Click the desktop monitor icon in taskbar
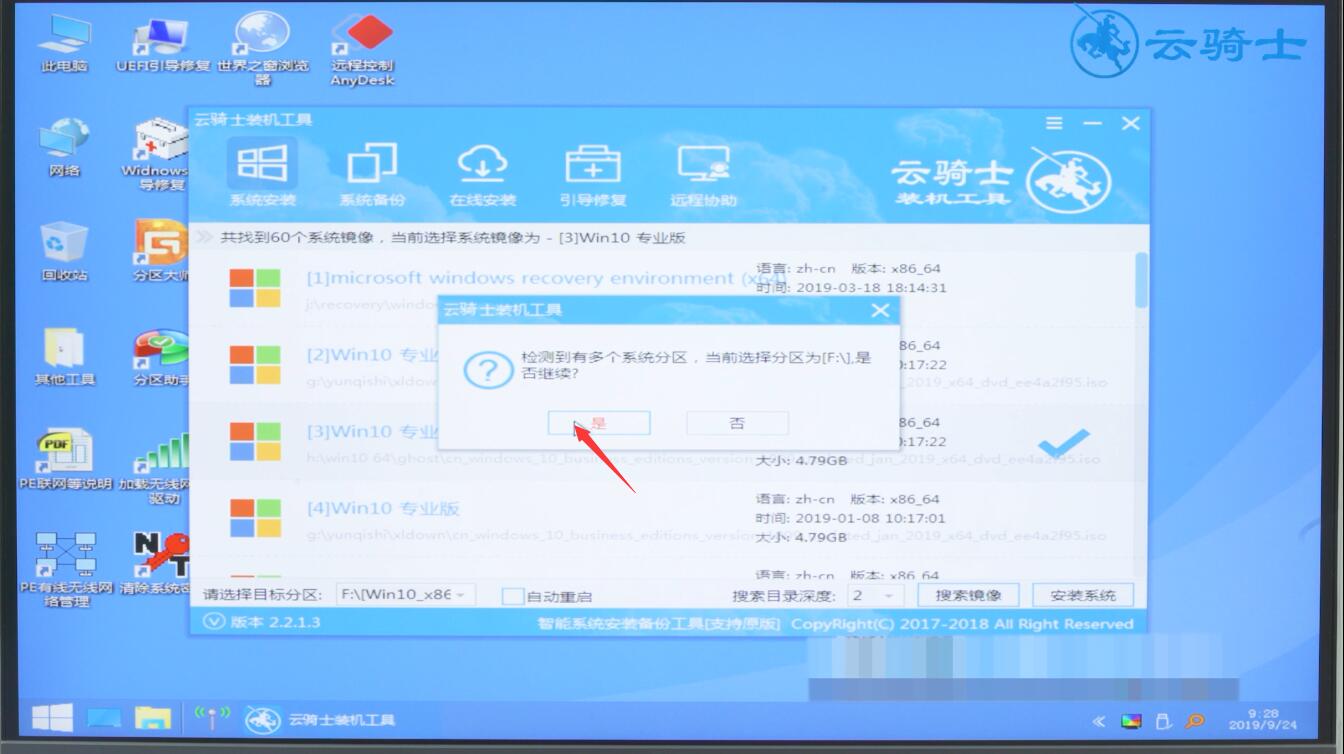 click(x=104, y=718)
